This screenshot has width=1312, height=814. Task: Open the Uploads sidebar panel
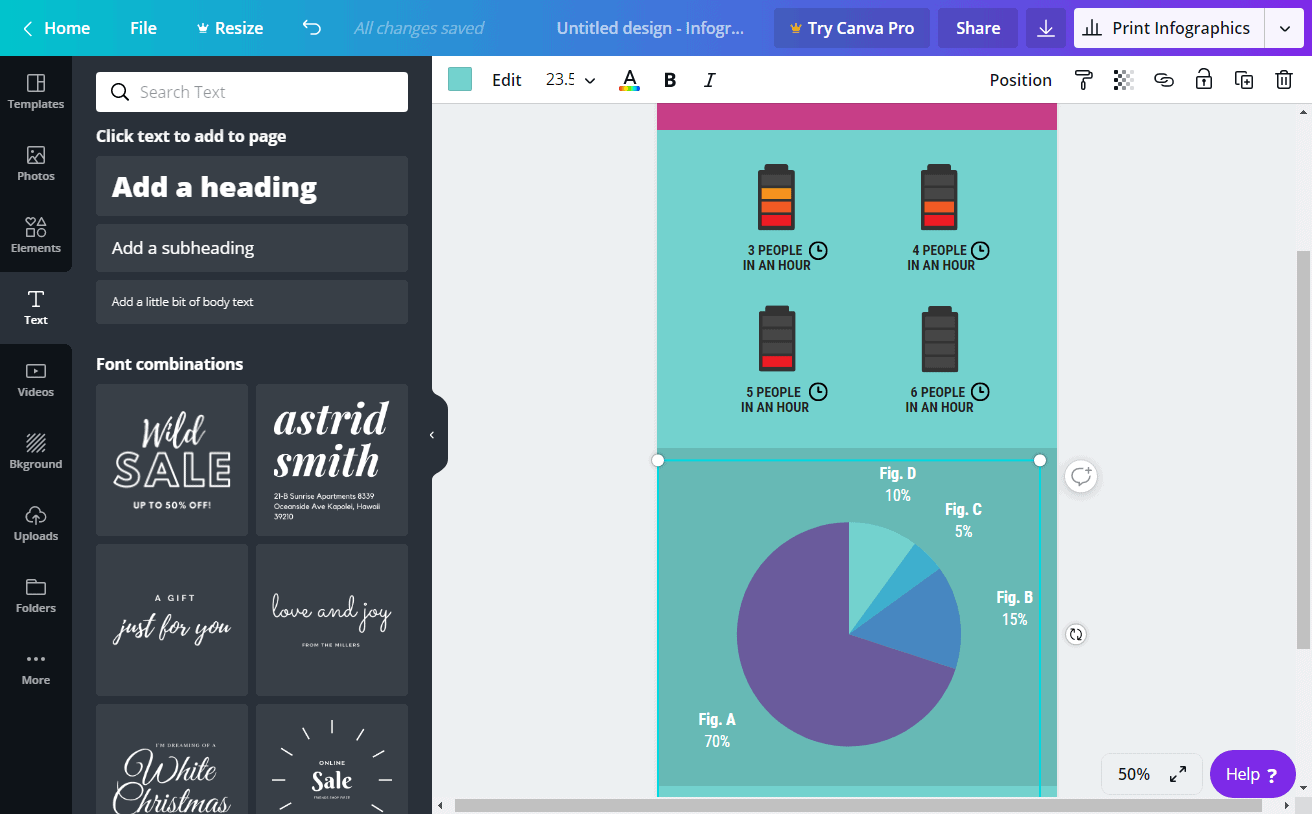36,524
